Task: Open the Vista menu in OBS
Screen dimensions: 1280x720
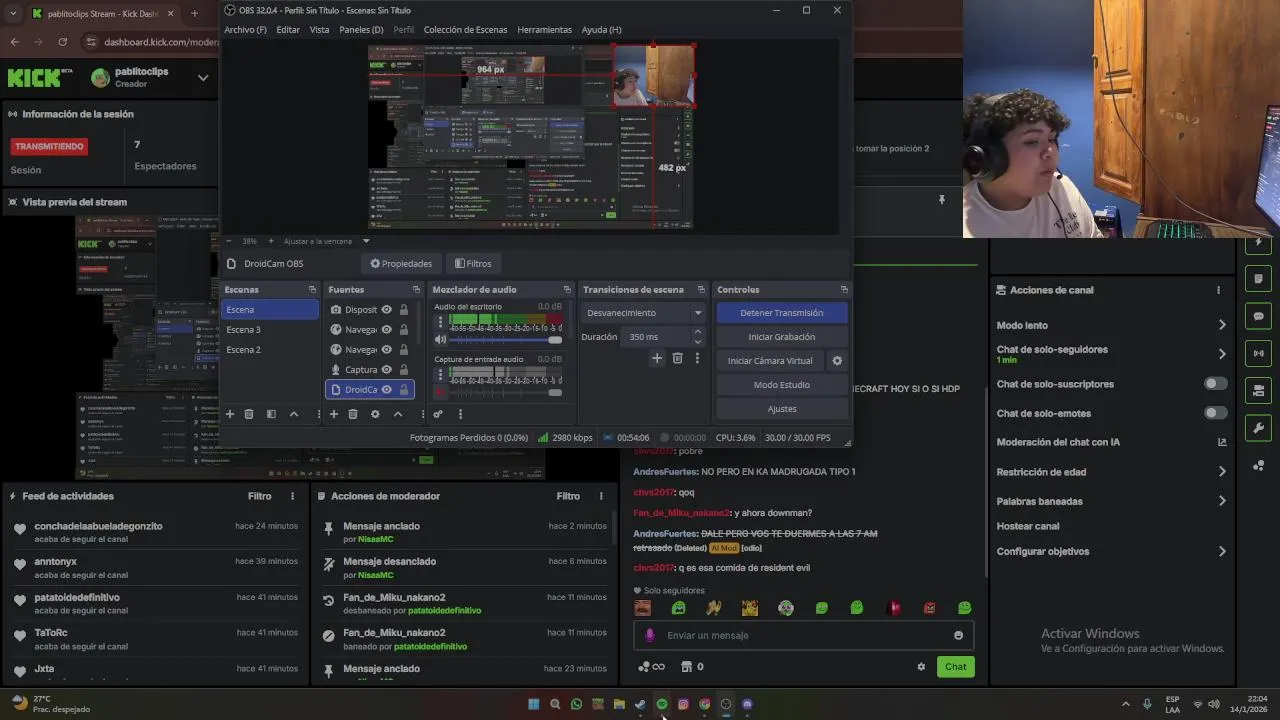Action: click(319, 30)
